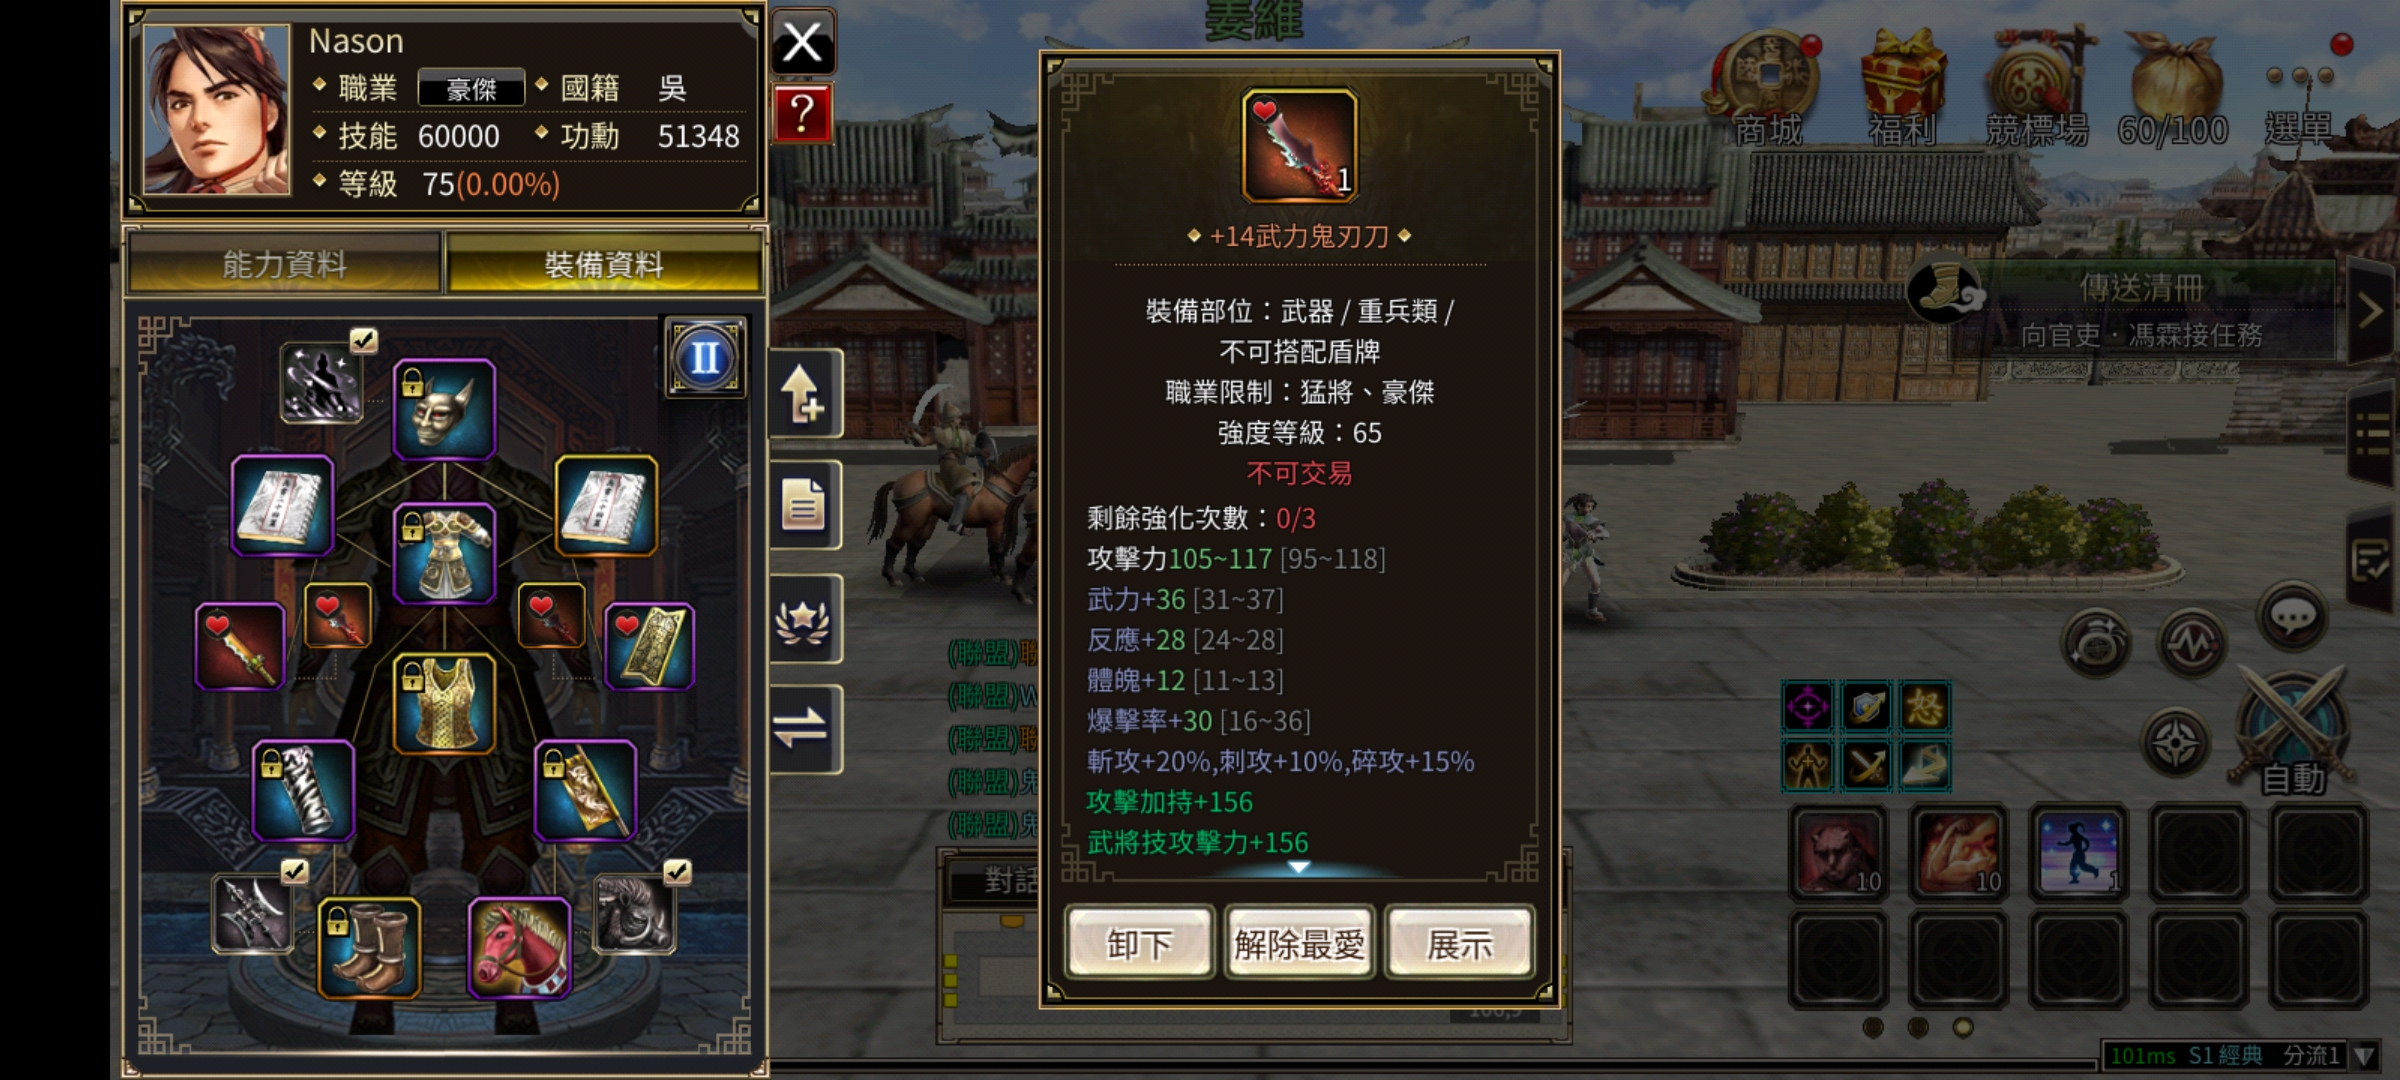
Task: Switch equipment set with the II button
Action: (x=705, y=358)
